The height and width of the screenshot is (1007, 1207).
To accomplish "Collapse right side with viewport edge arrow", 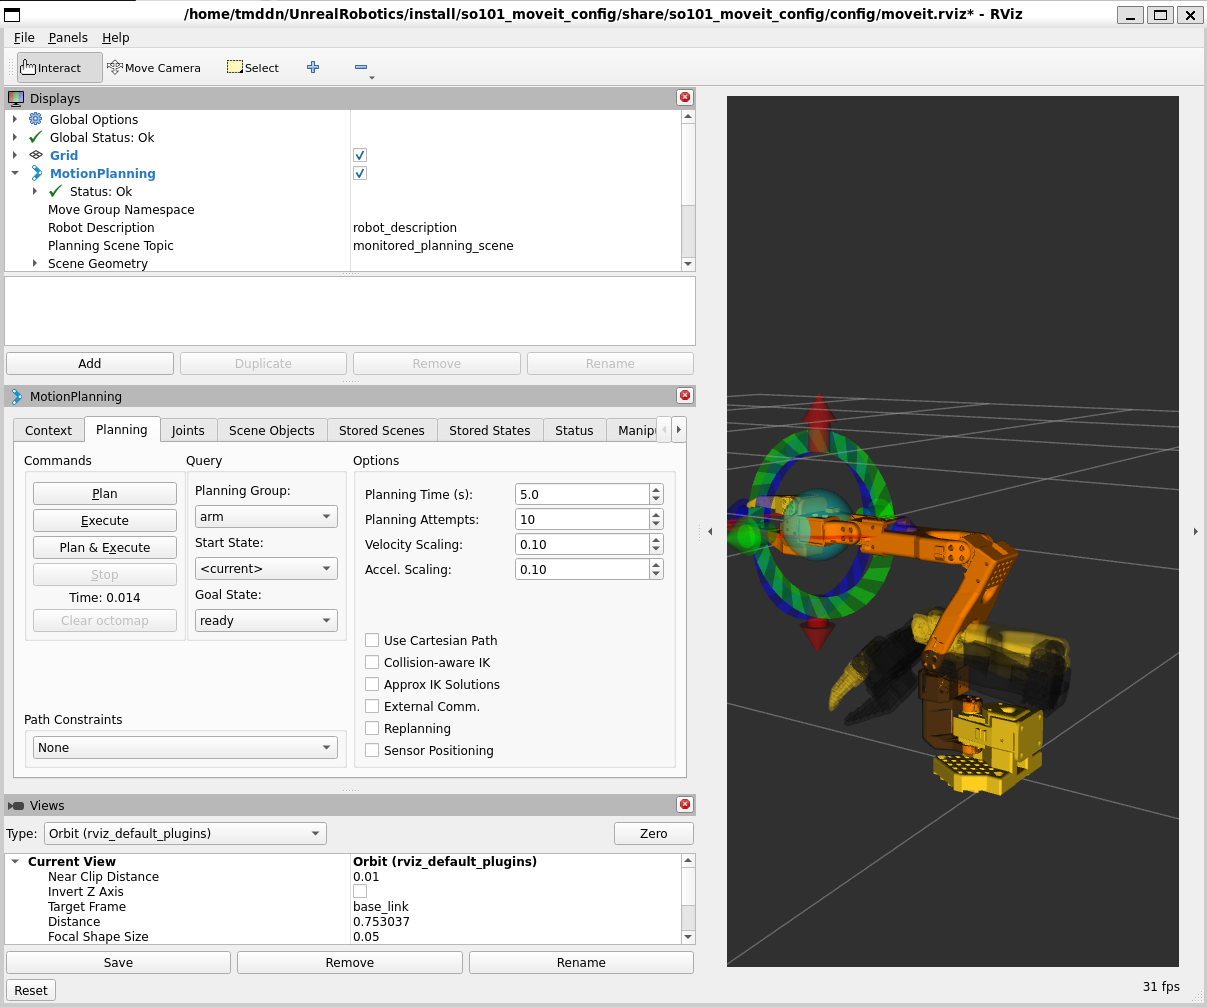I will [x=1196, y=532].
